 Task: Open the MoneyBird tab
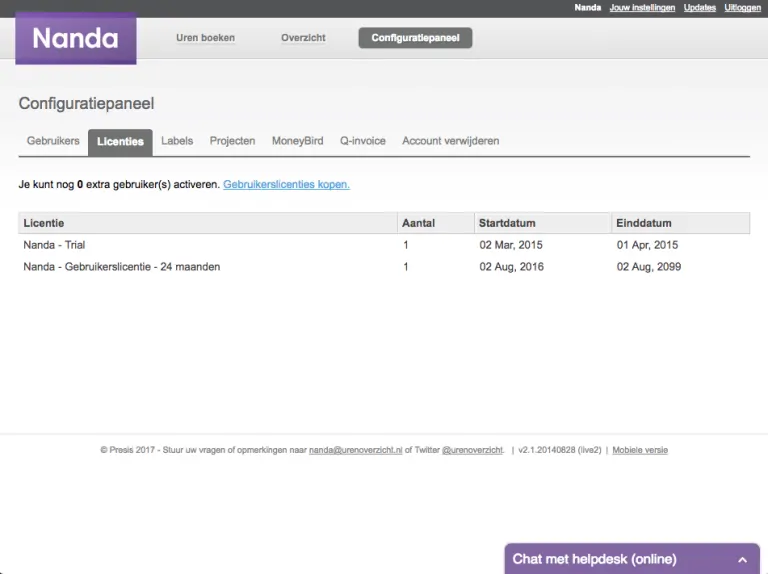click(x=297, y=141)
